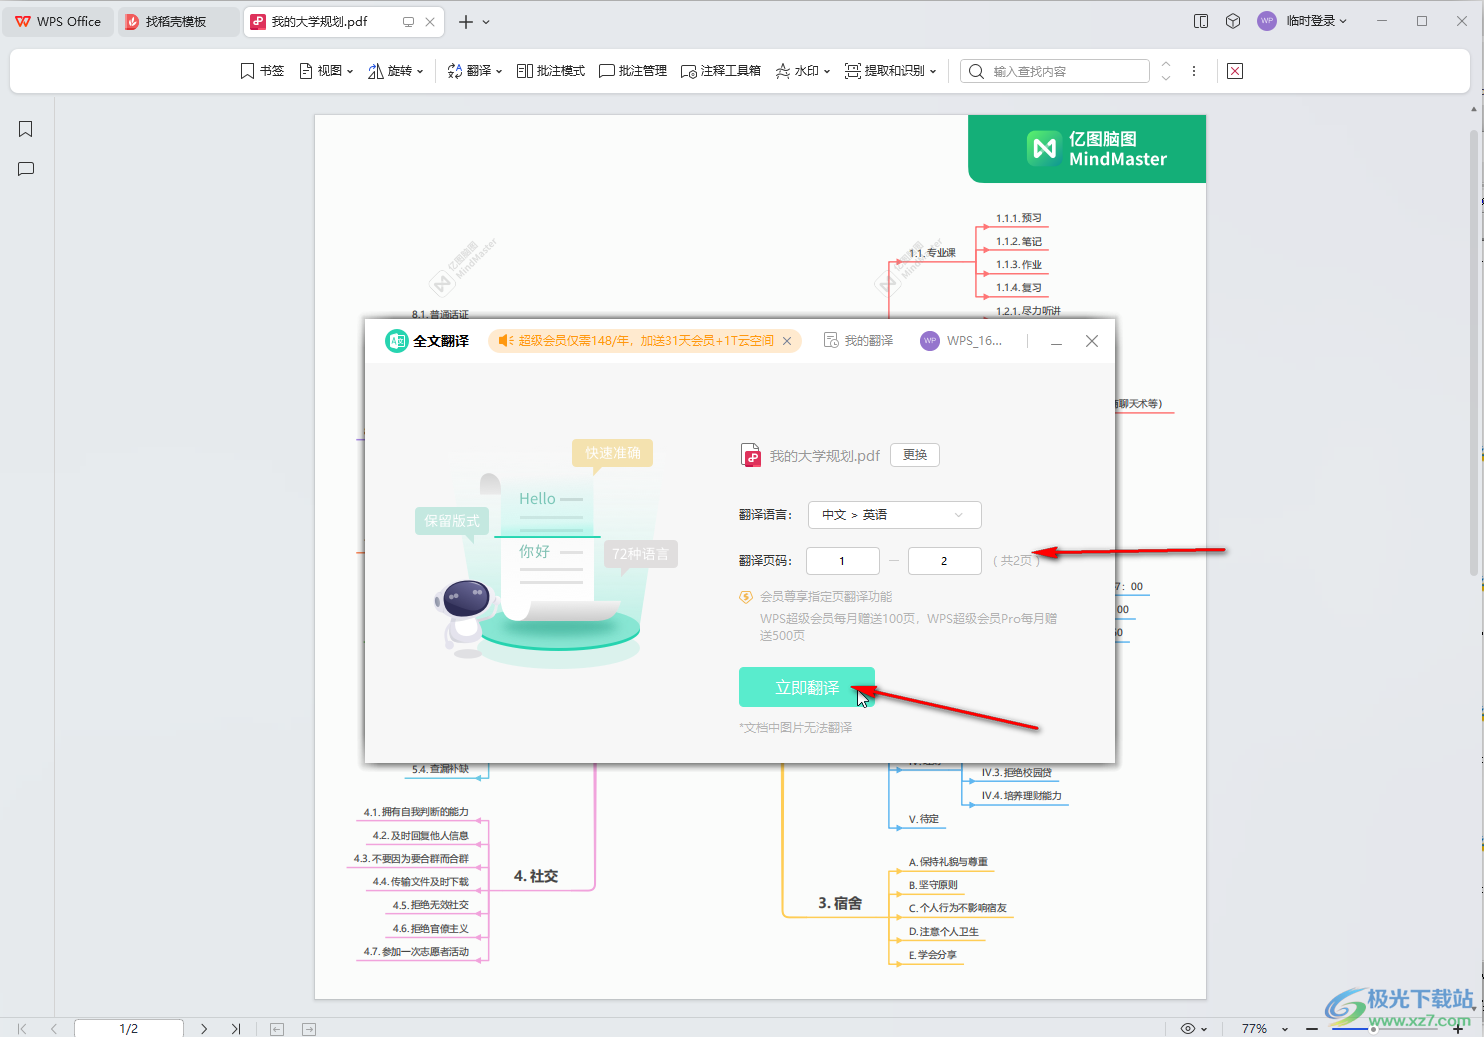Open the bookmark panel in left sidebar
The width and height of the screenshot is (1484, 1037).
coord(26,129)
